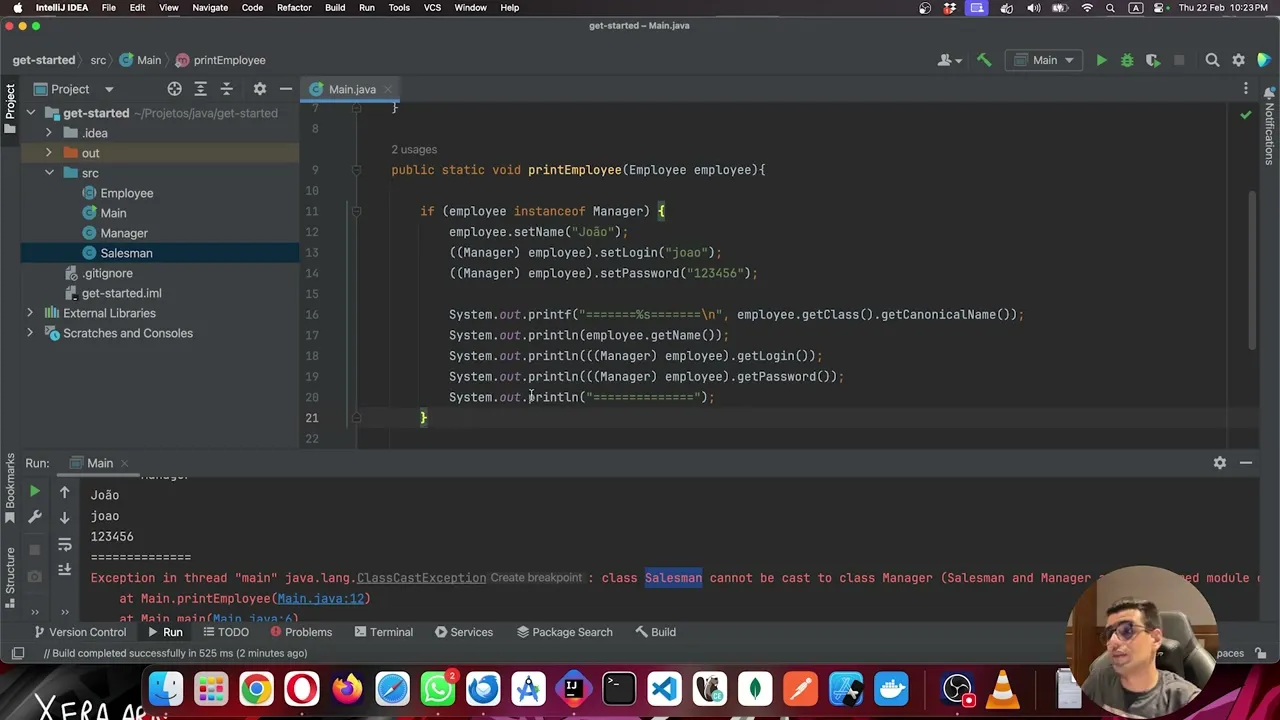
Task: Open Search Everywhere magnifier
Action: click(1212, 60)
